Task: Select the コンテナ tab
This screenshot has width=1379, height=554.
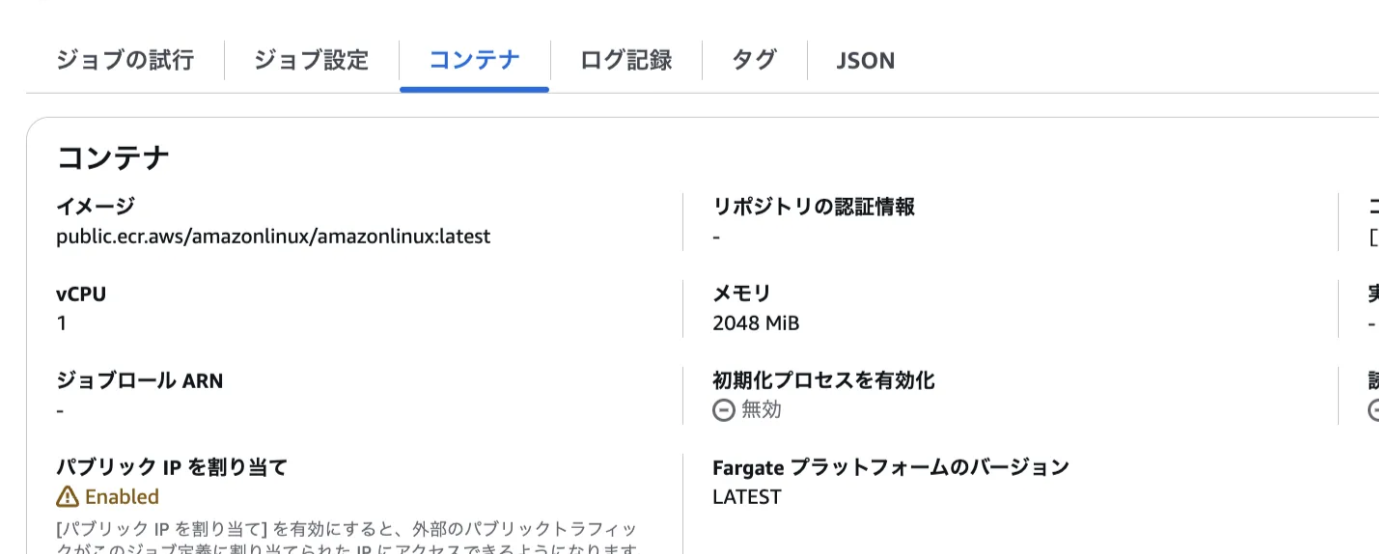Action: click(x=474, y=60)
